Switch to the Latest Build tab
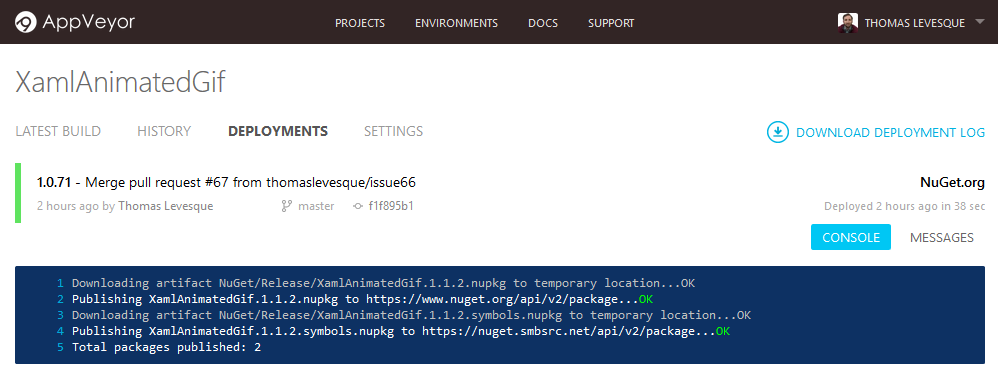 (x=58, y=131)
